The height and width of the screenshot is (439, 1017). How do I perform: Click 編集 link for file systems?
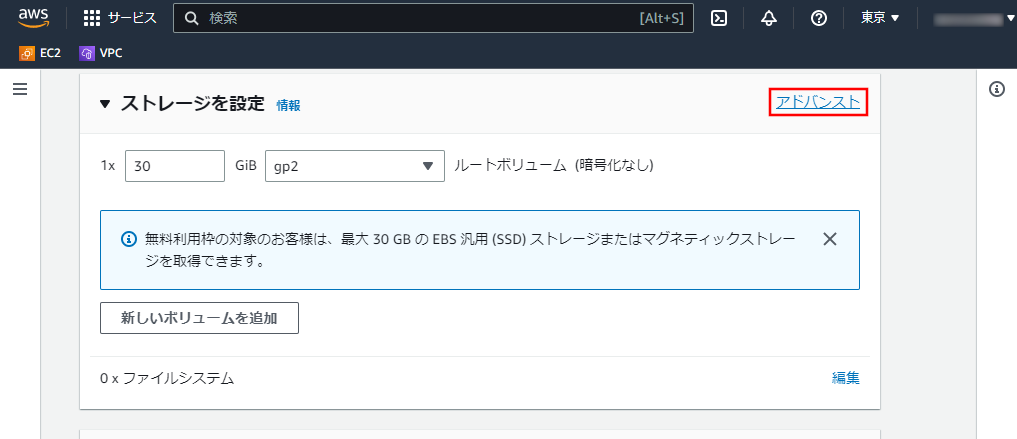pos(846,378)
